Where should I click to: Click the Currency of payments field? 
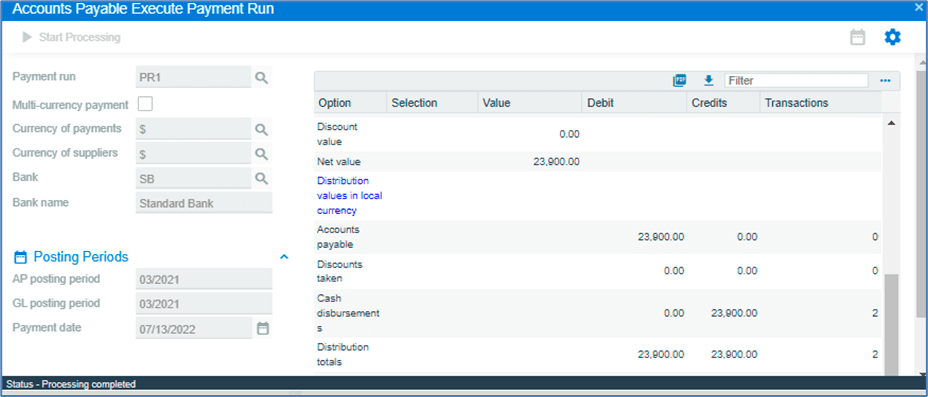(x=194, y=128)
